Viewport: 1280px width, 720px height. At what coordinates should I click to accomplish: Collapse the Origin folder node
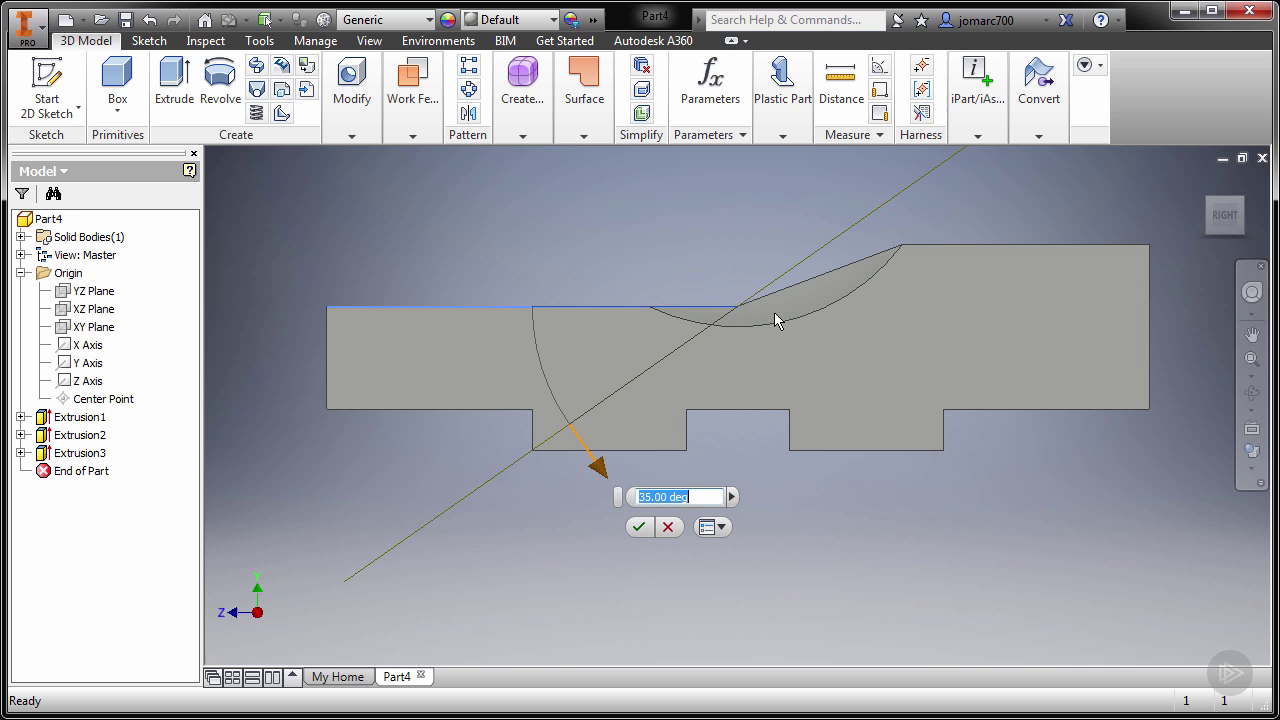pos(21,273)
